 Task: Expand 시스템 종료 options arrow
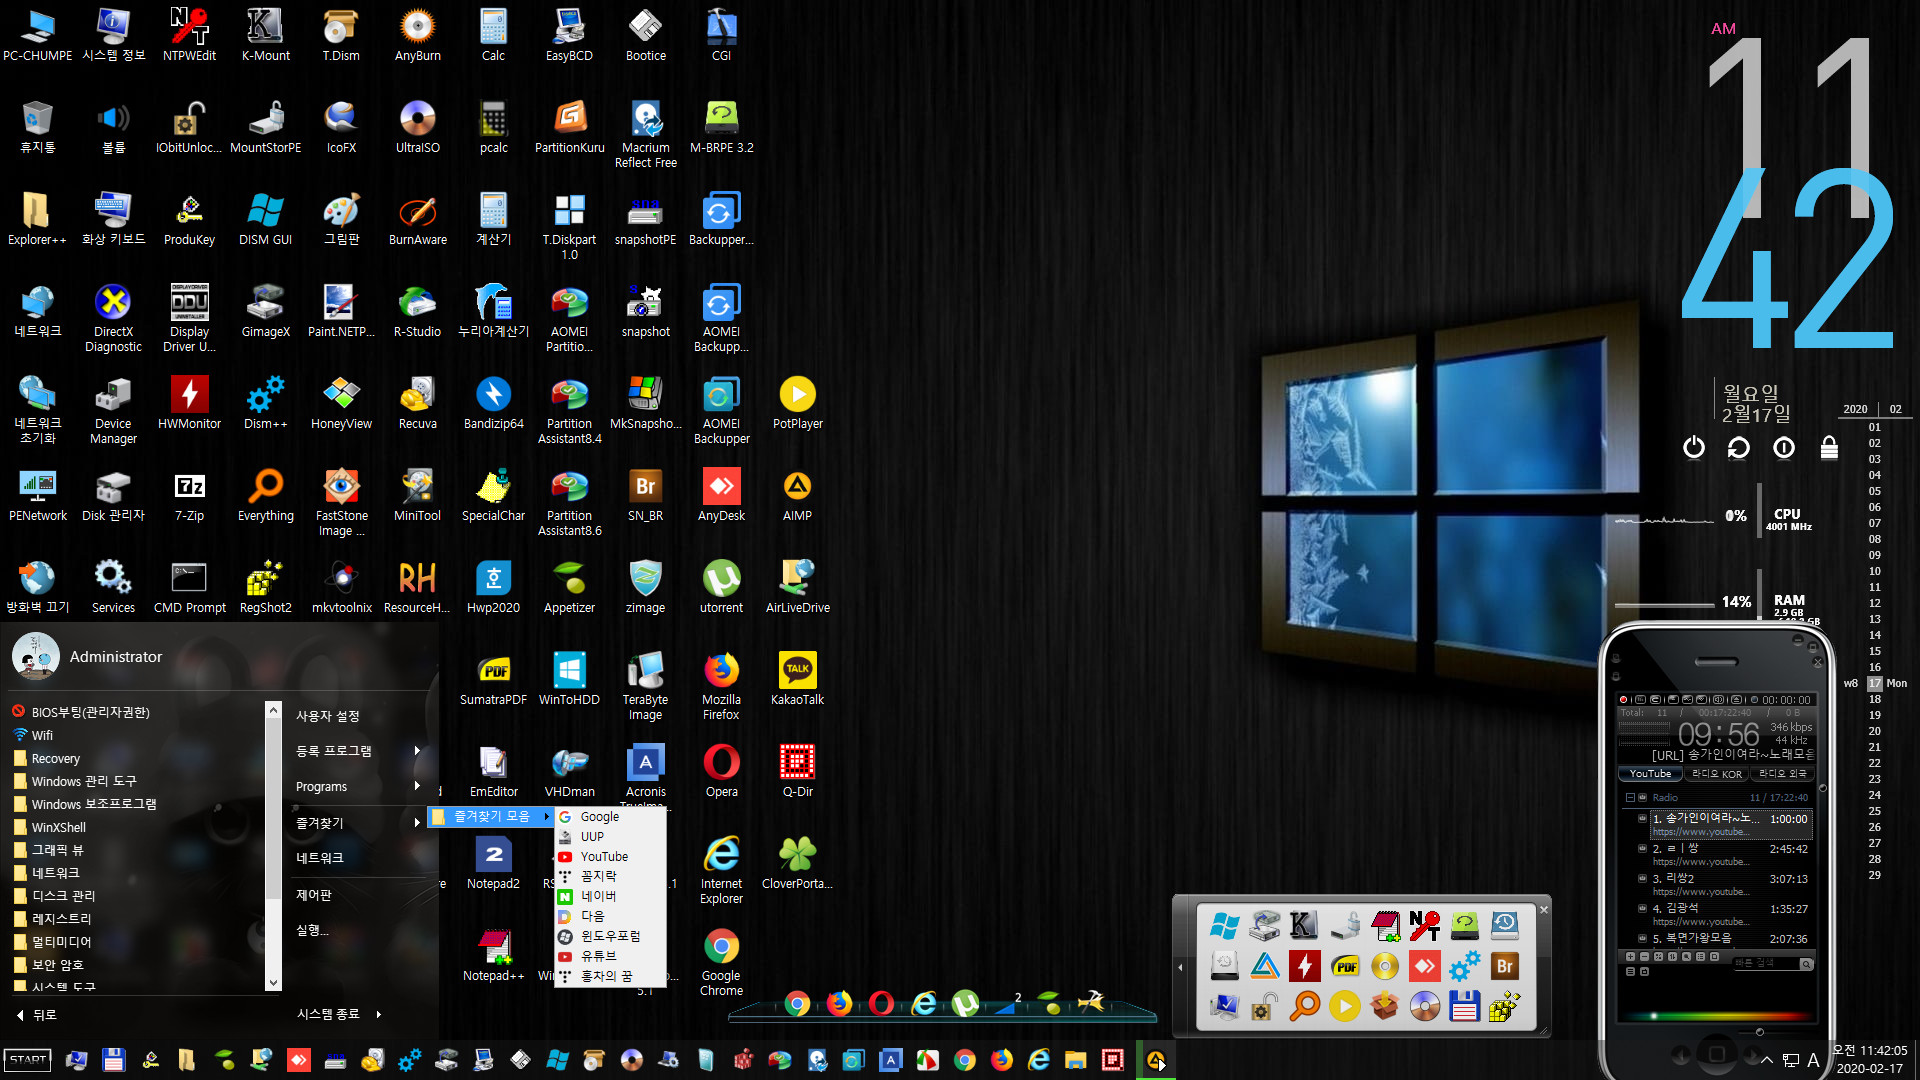379,1014
